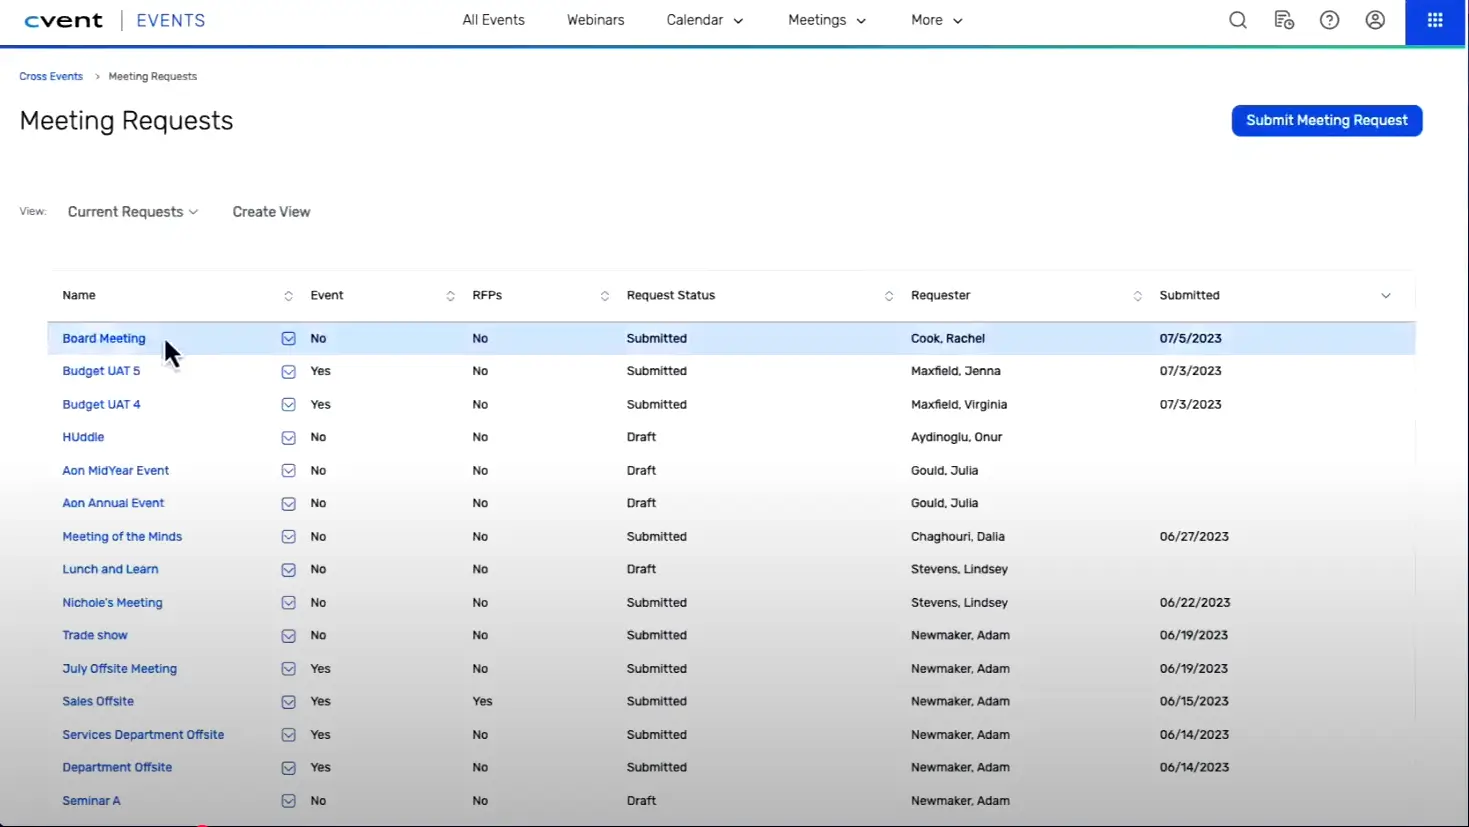1469x827 pixels.
Task: Click the action icon for Sales Offsite
Action: click(x=288, y=702)
